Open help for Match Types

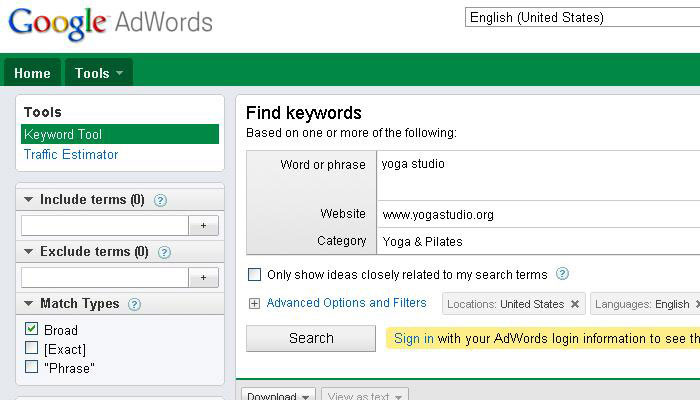(134, 304)
